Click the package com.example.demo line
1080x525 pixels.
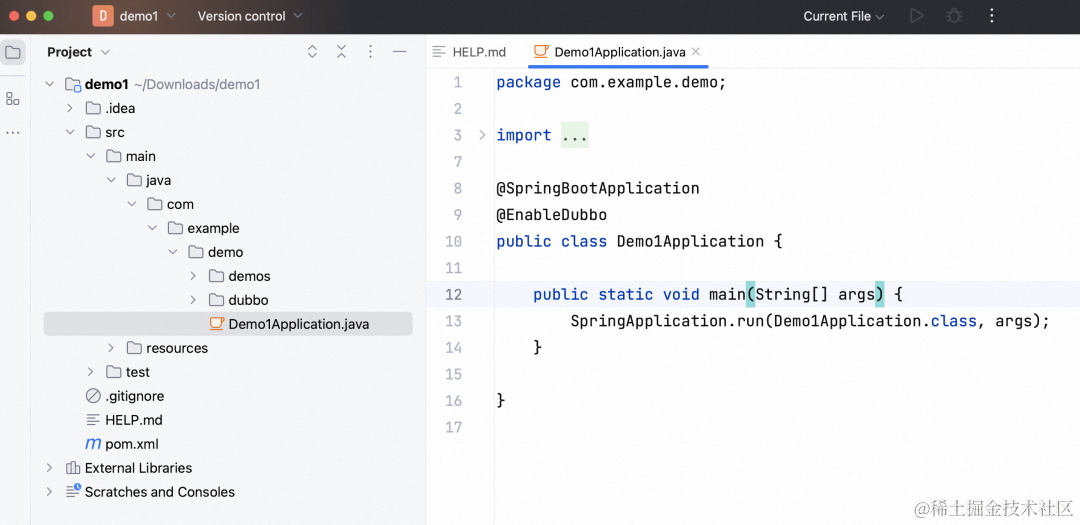click(612, 83)
